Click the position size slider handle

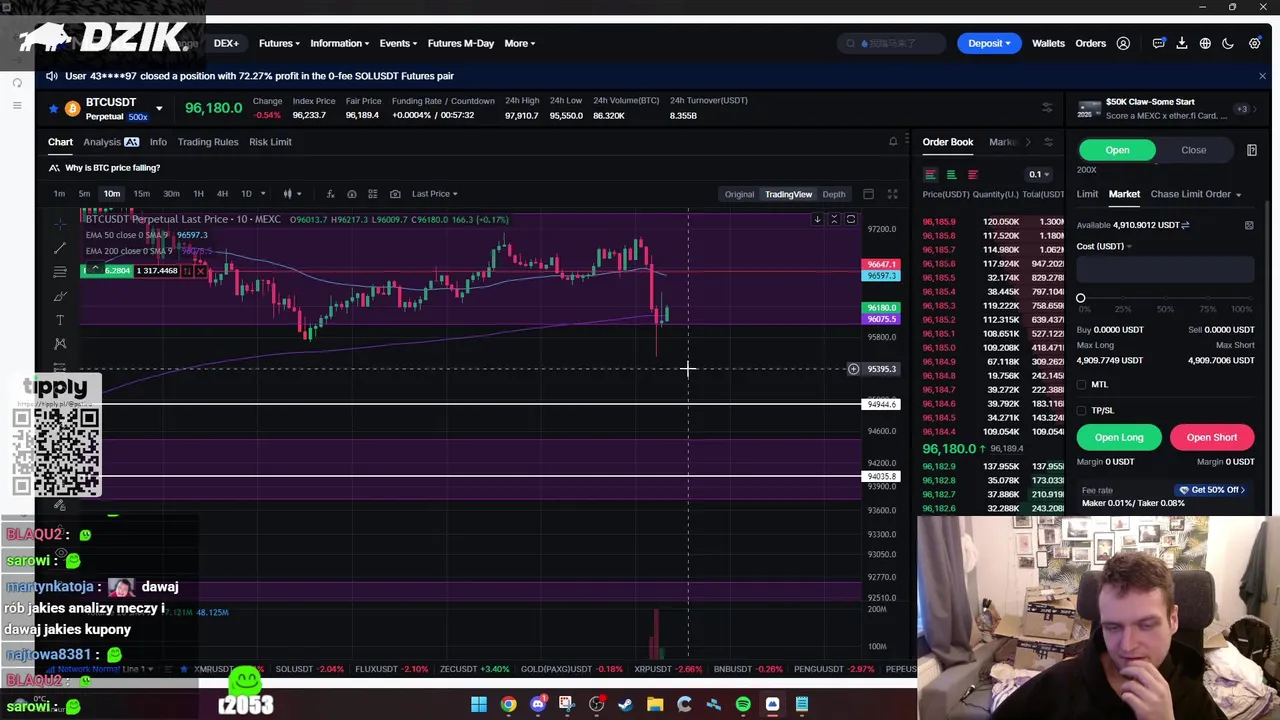(x=1081, y=298)
